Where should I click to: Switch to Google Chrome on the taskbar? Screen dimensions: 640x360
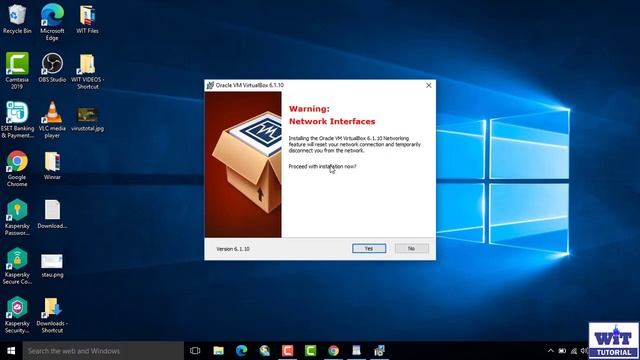point(333,351)
